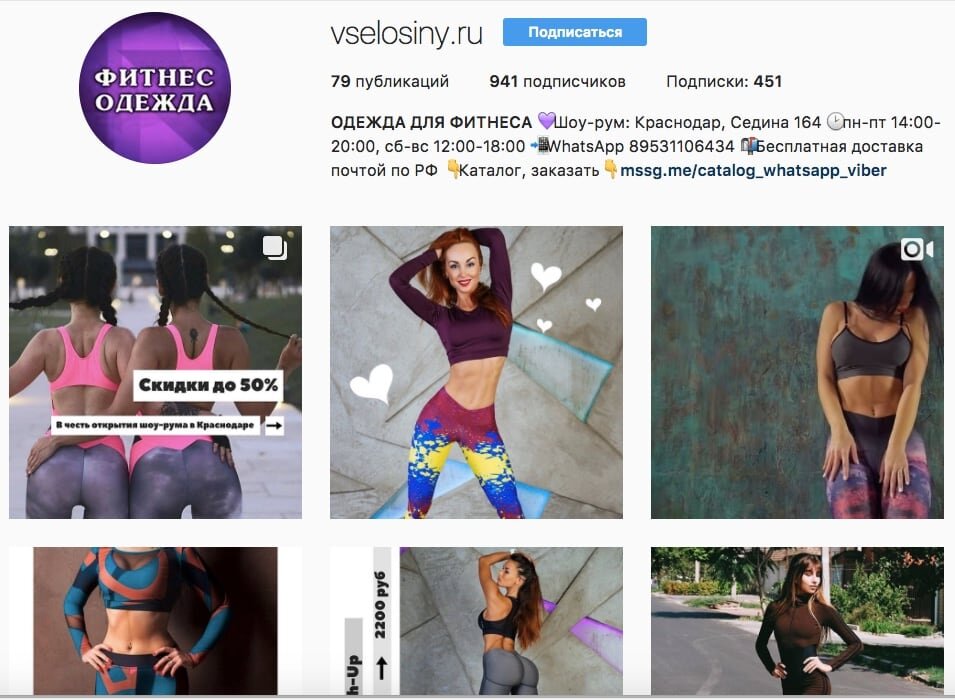This screenshot has width=955, height=700.
Task: Open the 2200 руб grey leggings post
Action: 476,621
